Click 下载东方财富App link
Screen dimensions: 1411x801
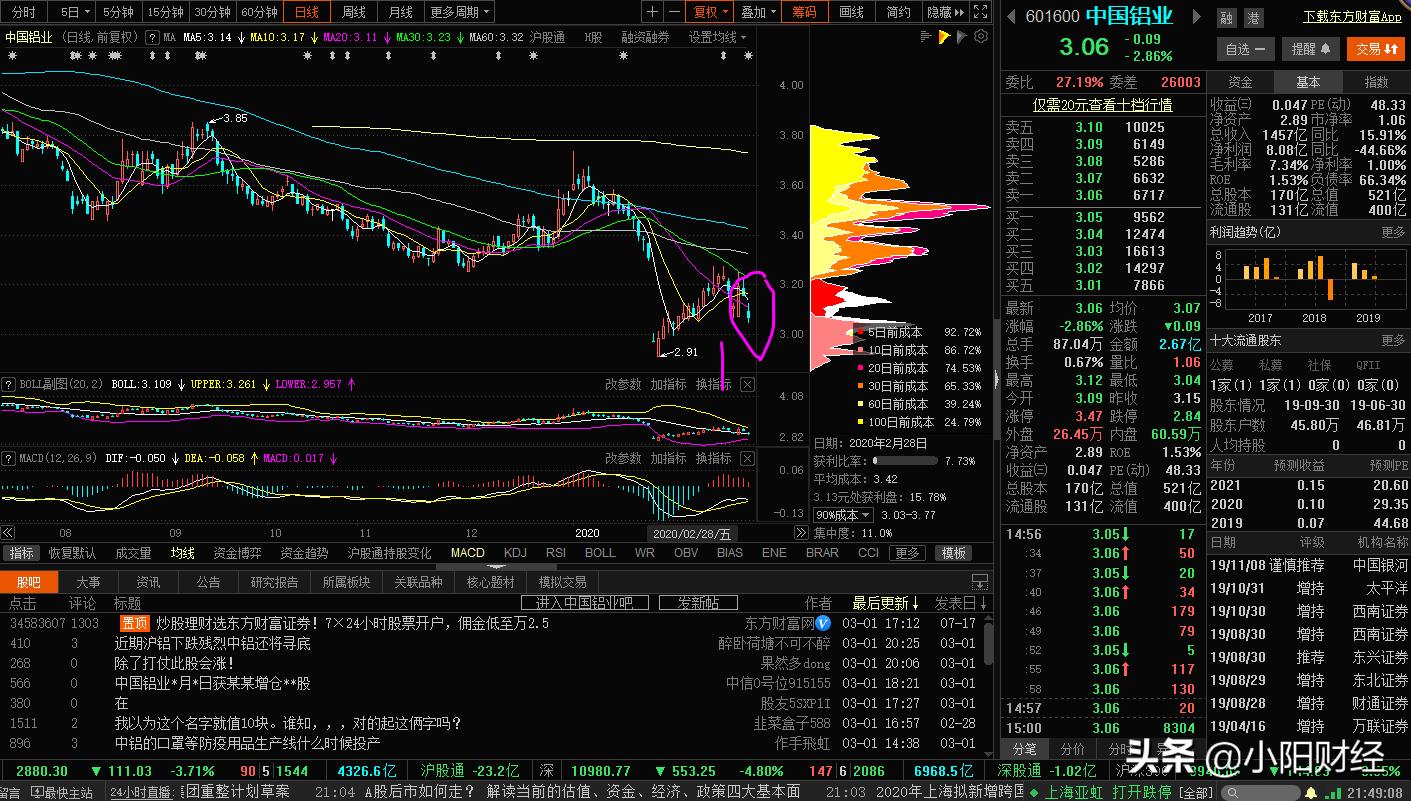1352,17
